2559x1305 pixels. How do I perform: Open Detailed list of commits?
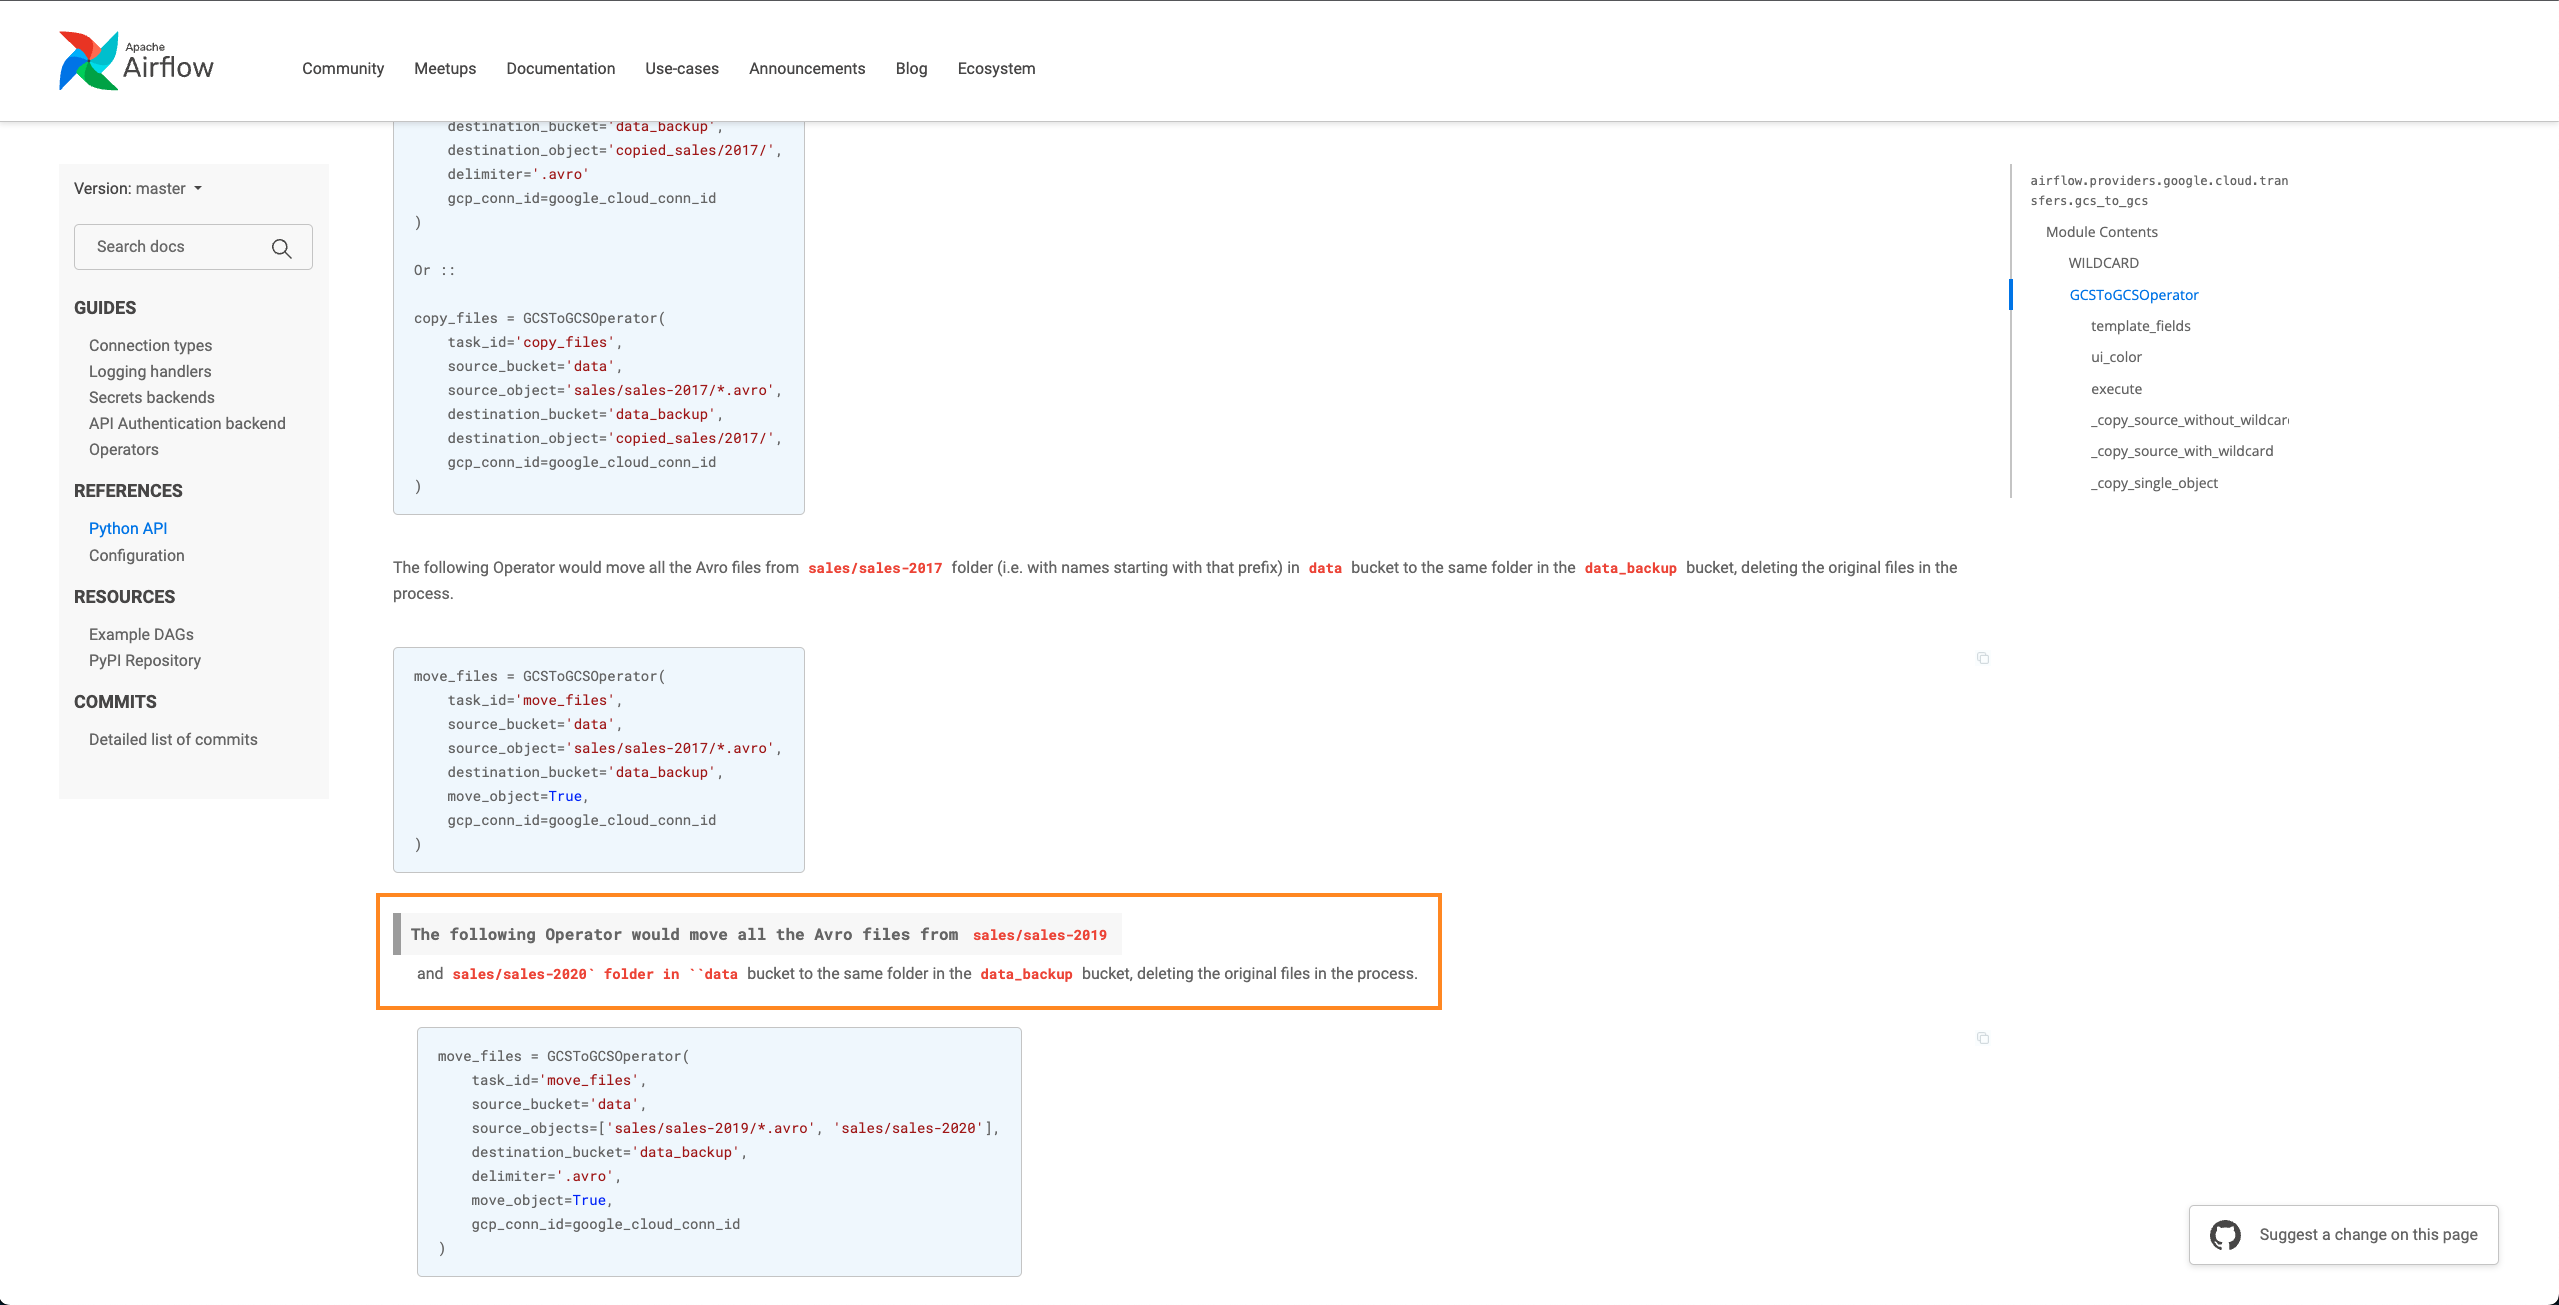(x=173, y=739)
